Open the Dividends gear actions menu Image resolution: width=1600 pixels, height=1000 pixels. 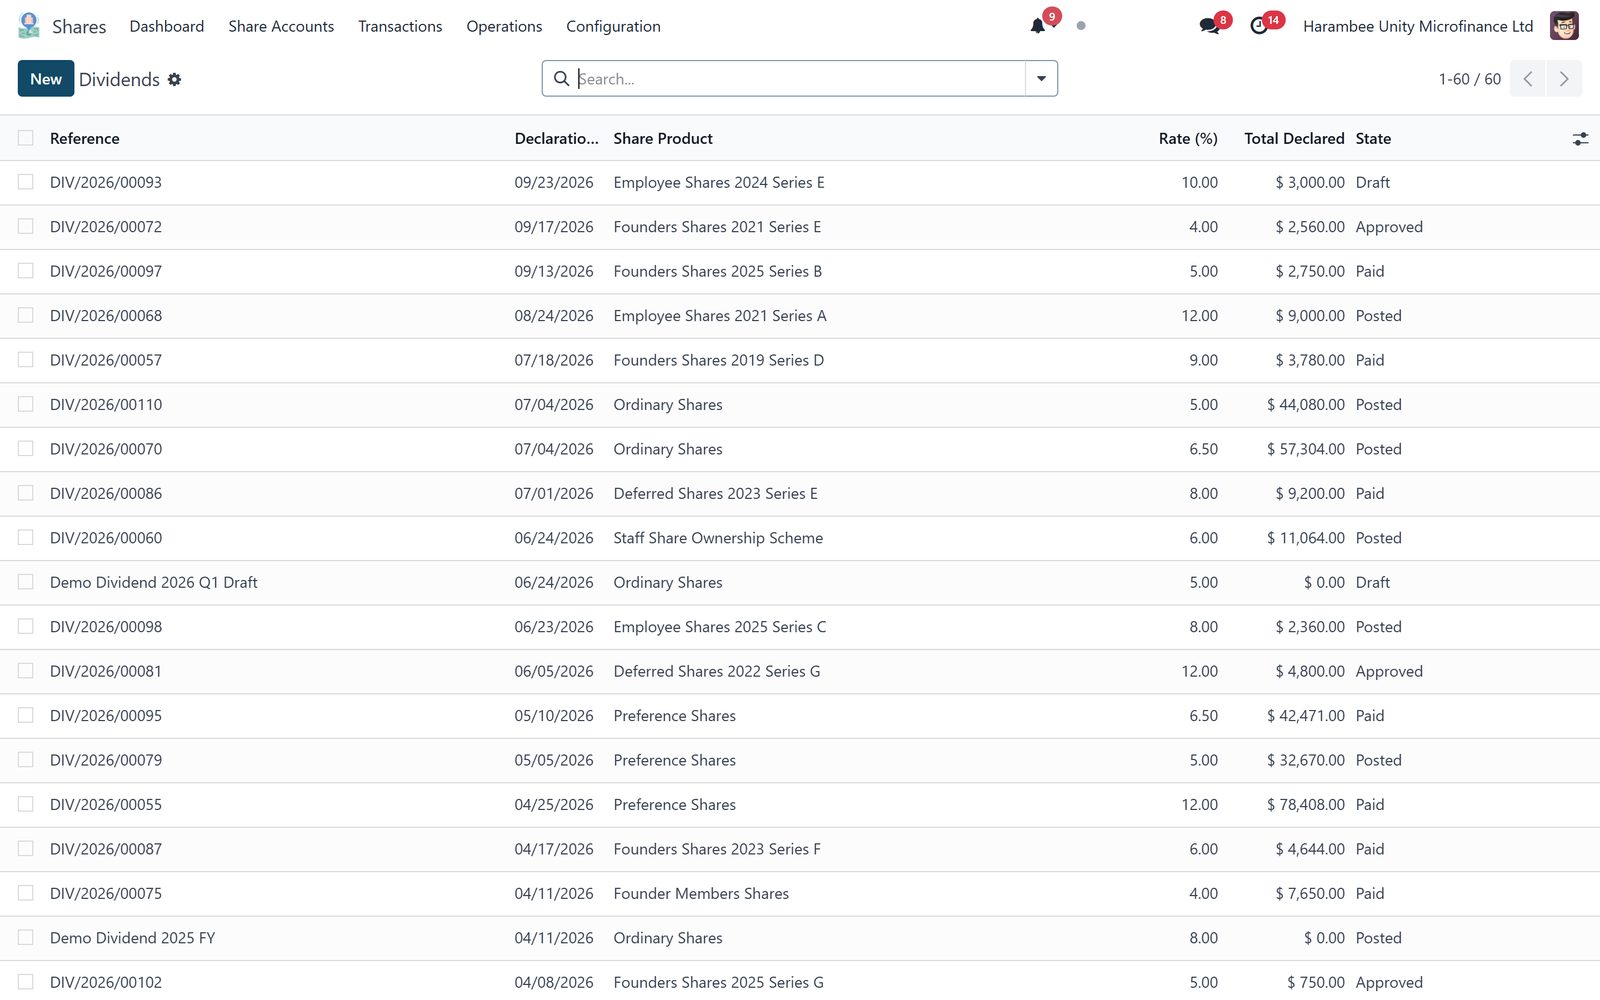(x=174, y=79)
